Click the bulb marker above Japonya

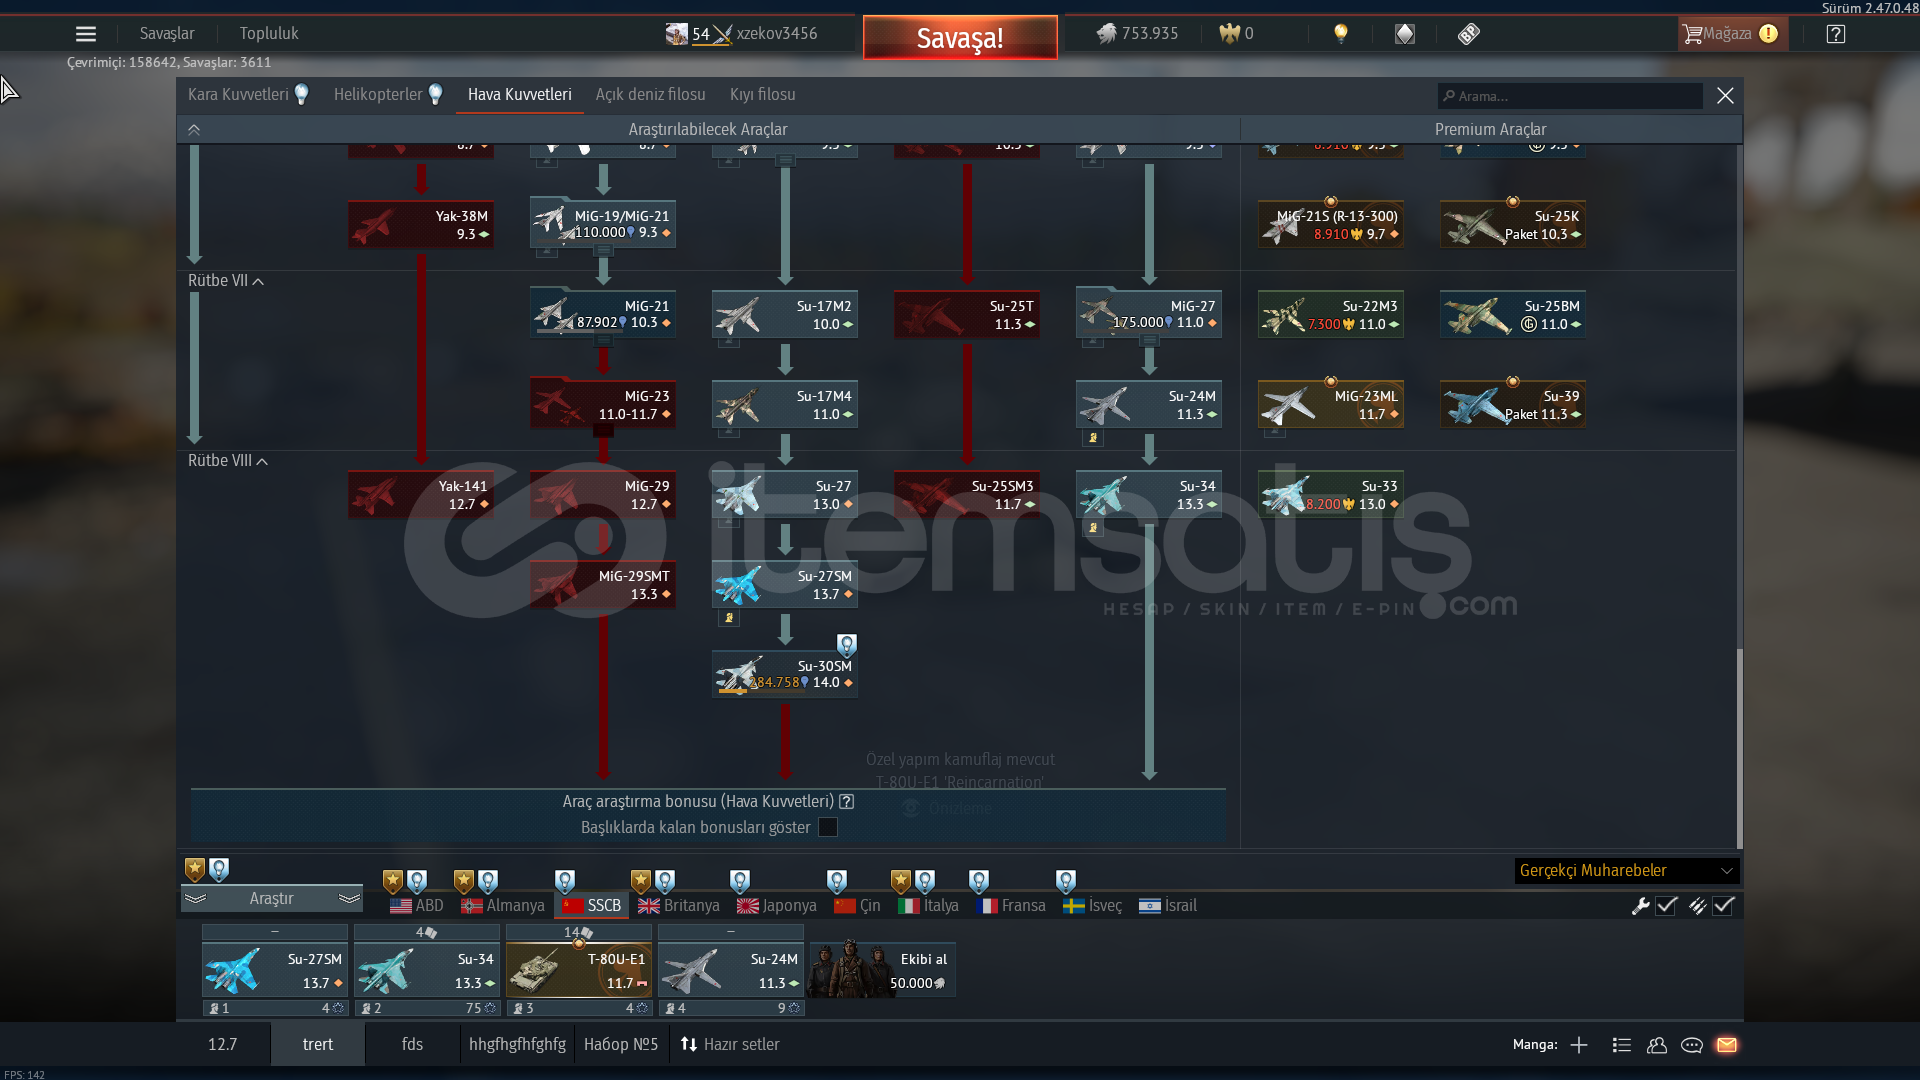740,881
